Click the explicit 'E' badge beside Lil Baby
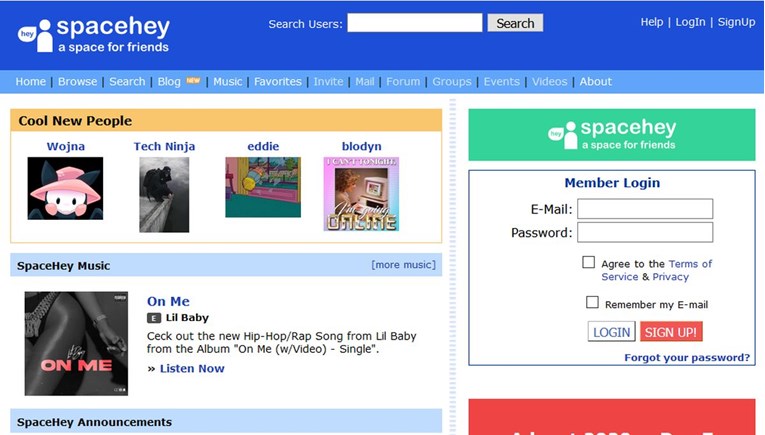The height and width of the screenshot is (435, 765). tap(154, 318)
